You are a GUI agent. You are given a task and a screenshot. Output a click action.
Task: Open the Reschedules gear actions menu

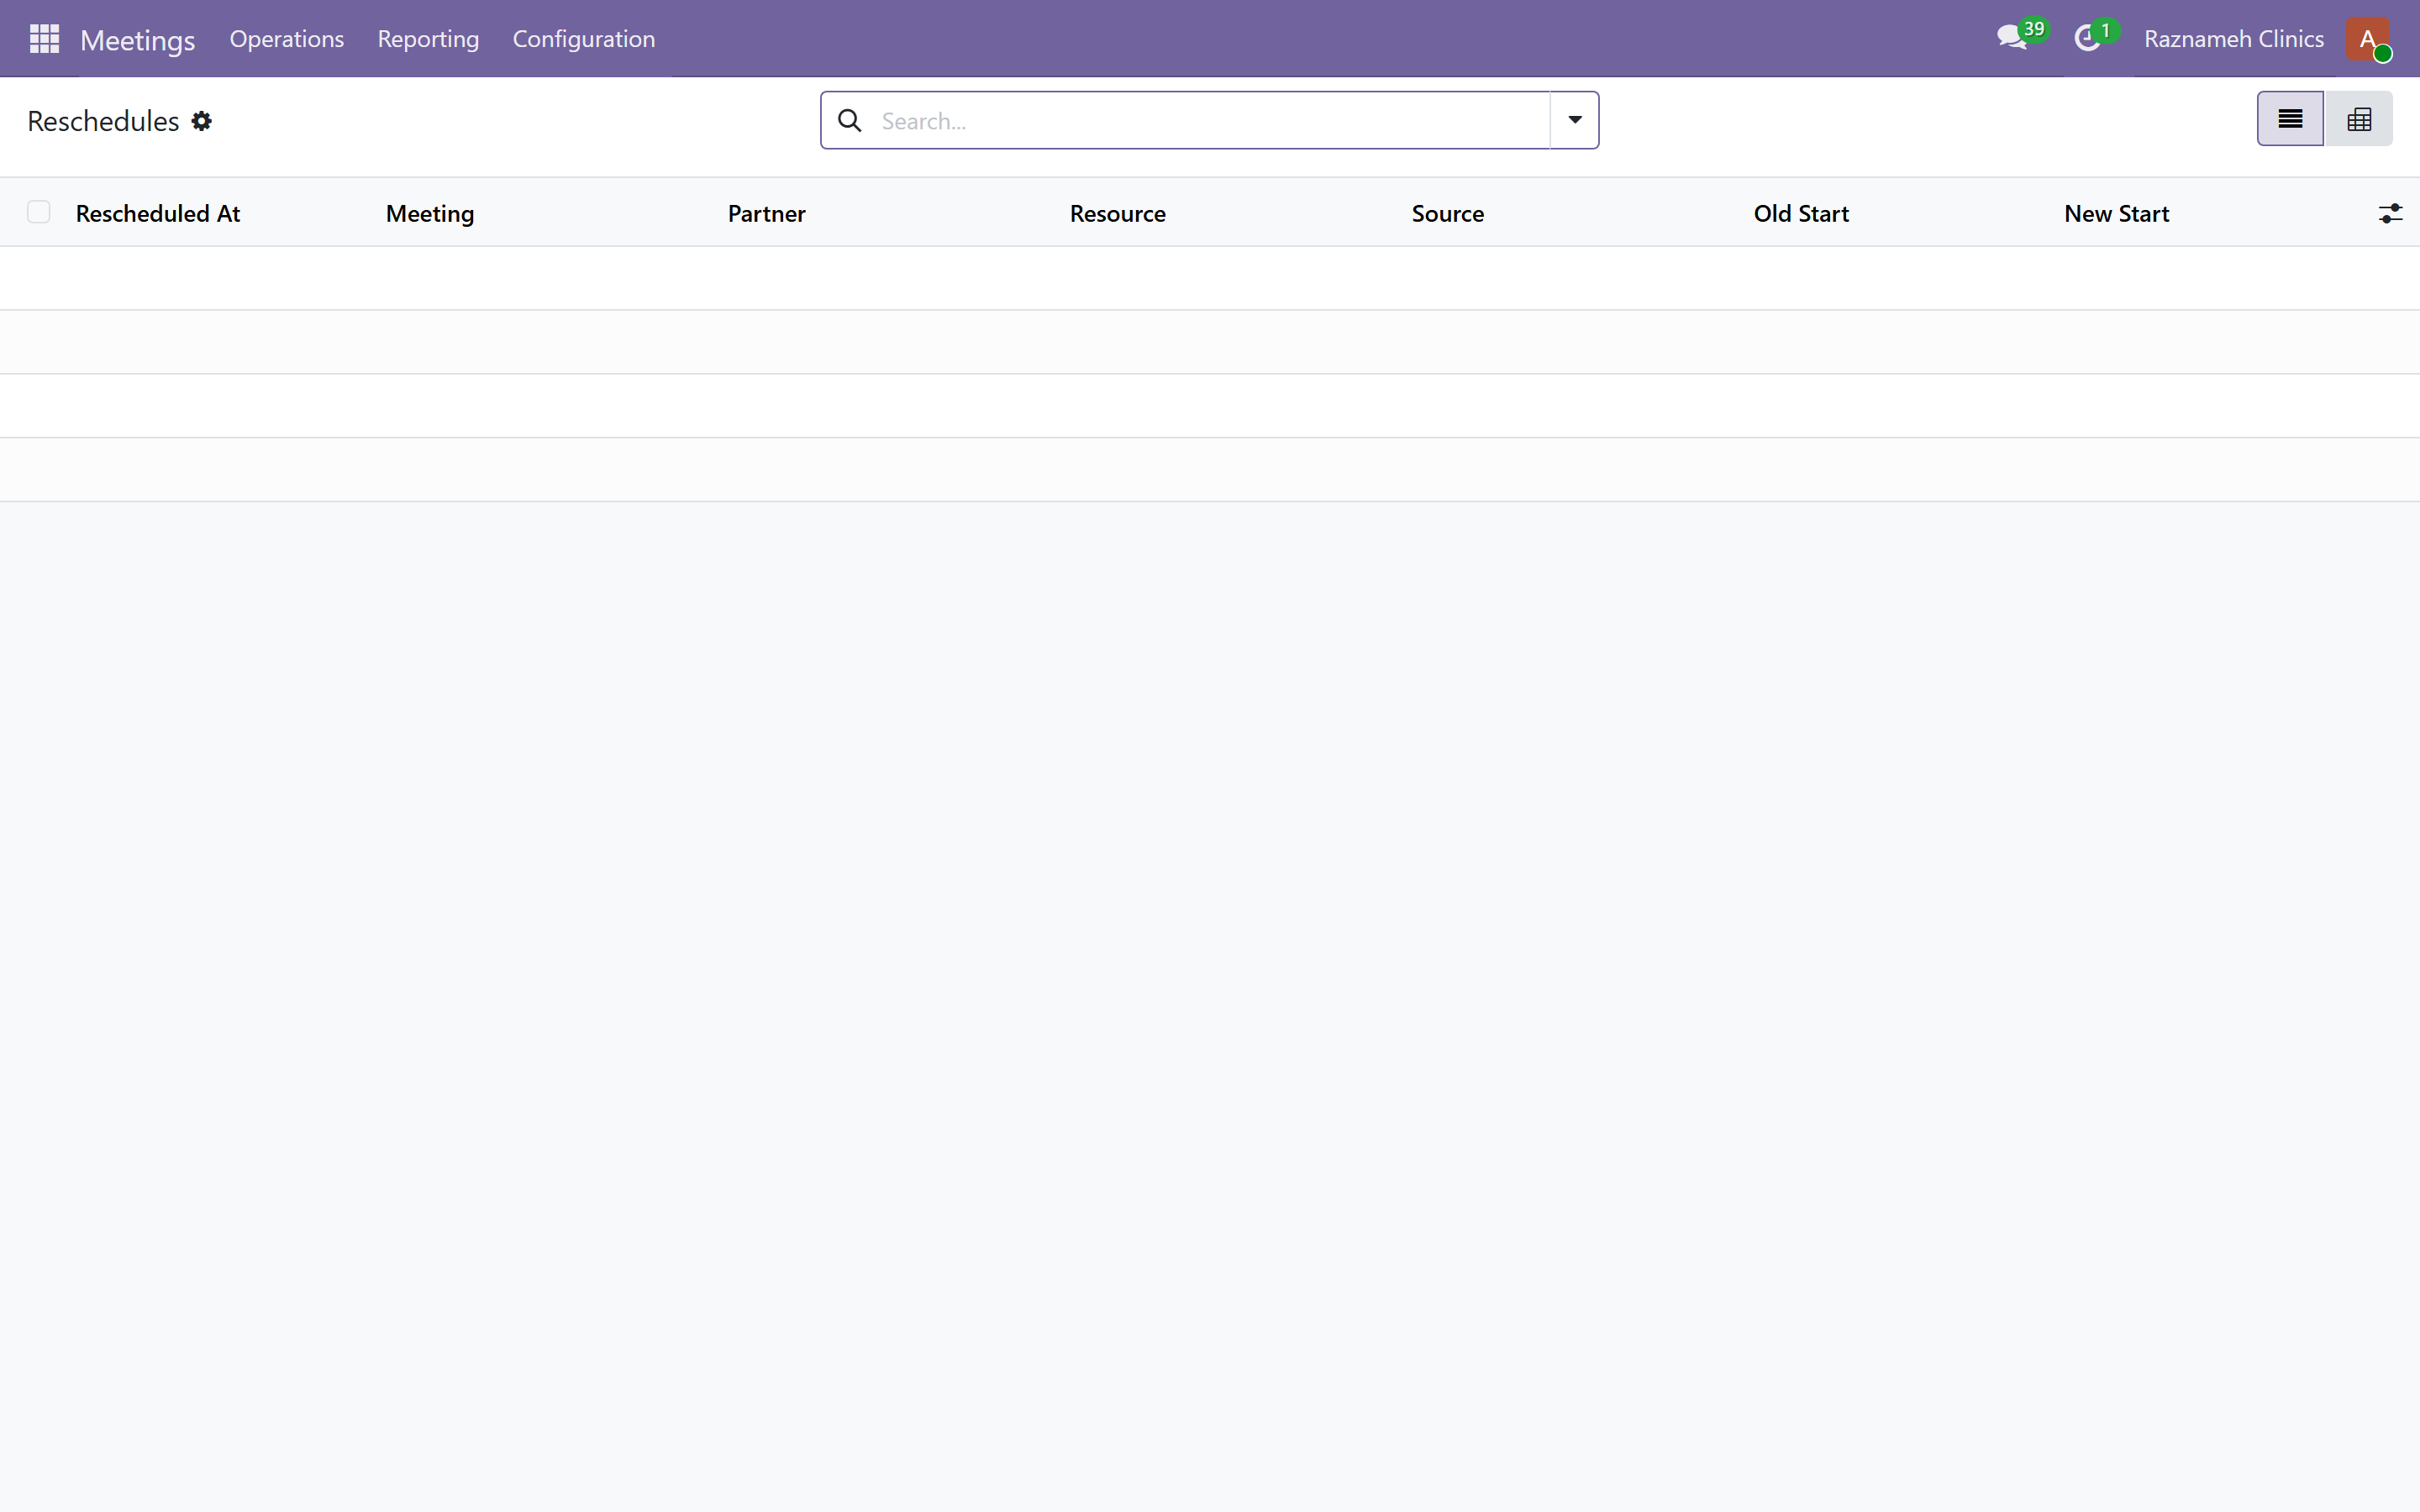tap(202, 121)
